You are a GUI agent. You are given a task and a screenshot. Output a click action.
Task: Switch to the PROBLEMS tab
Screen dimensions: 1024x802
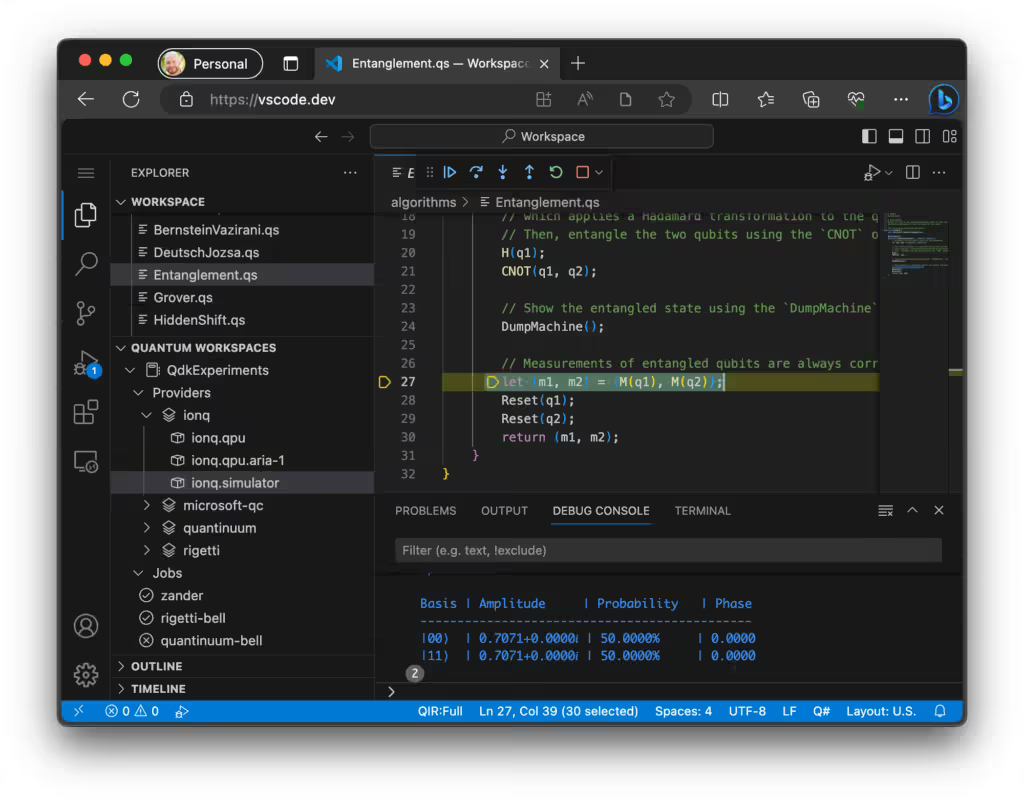426,511
